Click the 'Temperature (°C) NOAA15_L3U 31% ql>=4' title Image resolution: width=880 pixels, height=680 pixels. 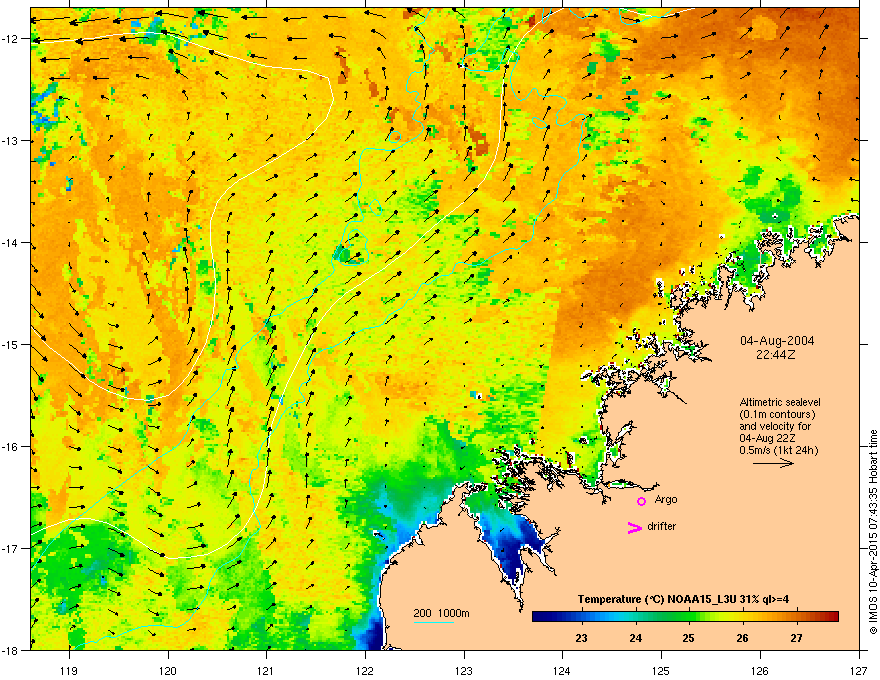click(x=683, y=599)
